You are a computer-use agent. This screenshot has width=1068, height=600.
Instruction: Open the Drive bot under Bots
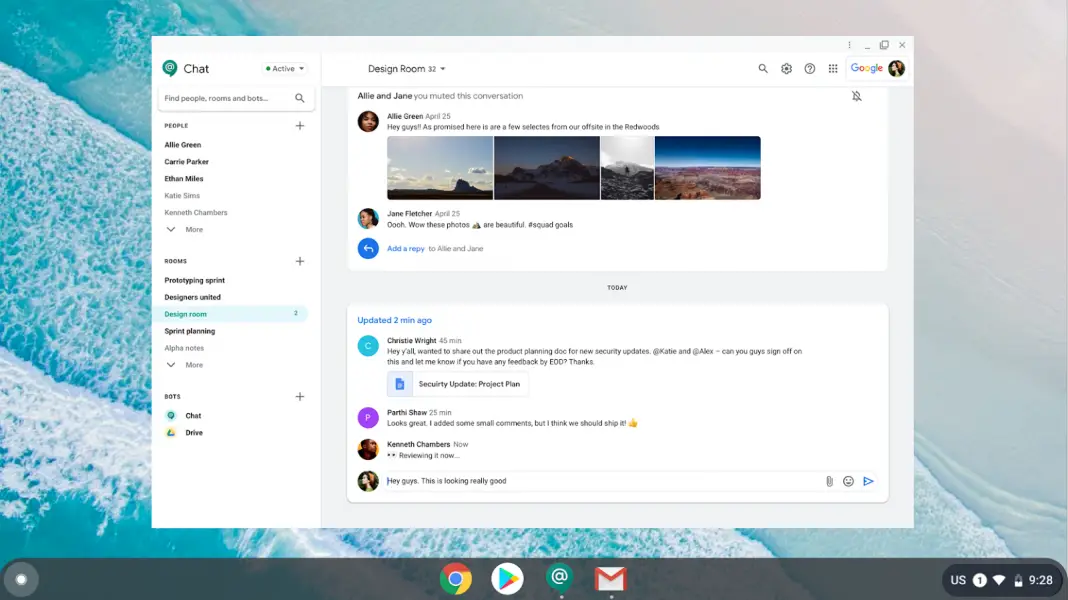(192, 432)
